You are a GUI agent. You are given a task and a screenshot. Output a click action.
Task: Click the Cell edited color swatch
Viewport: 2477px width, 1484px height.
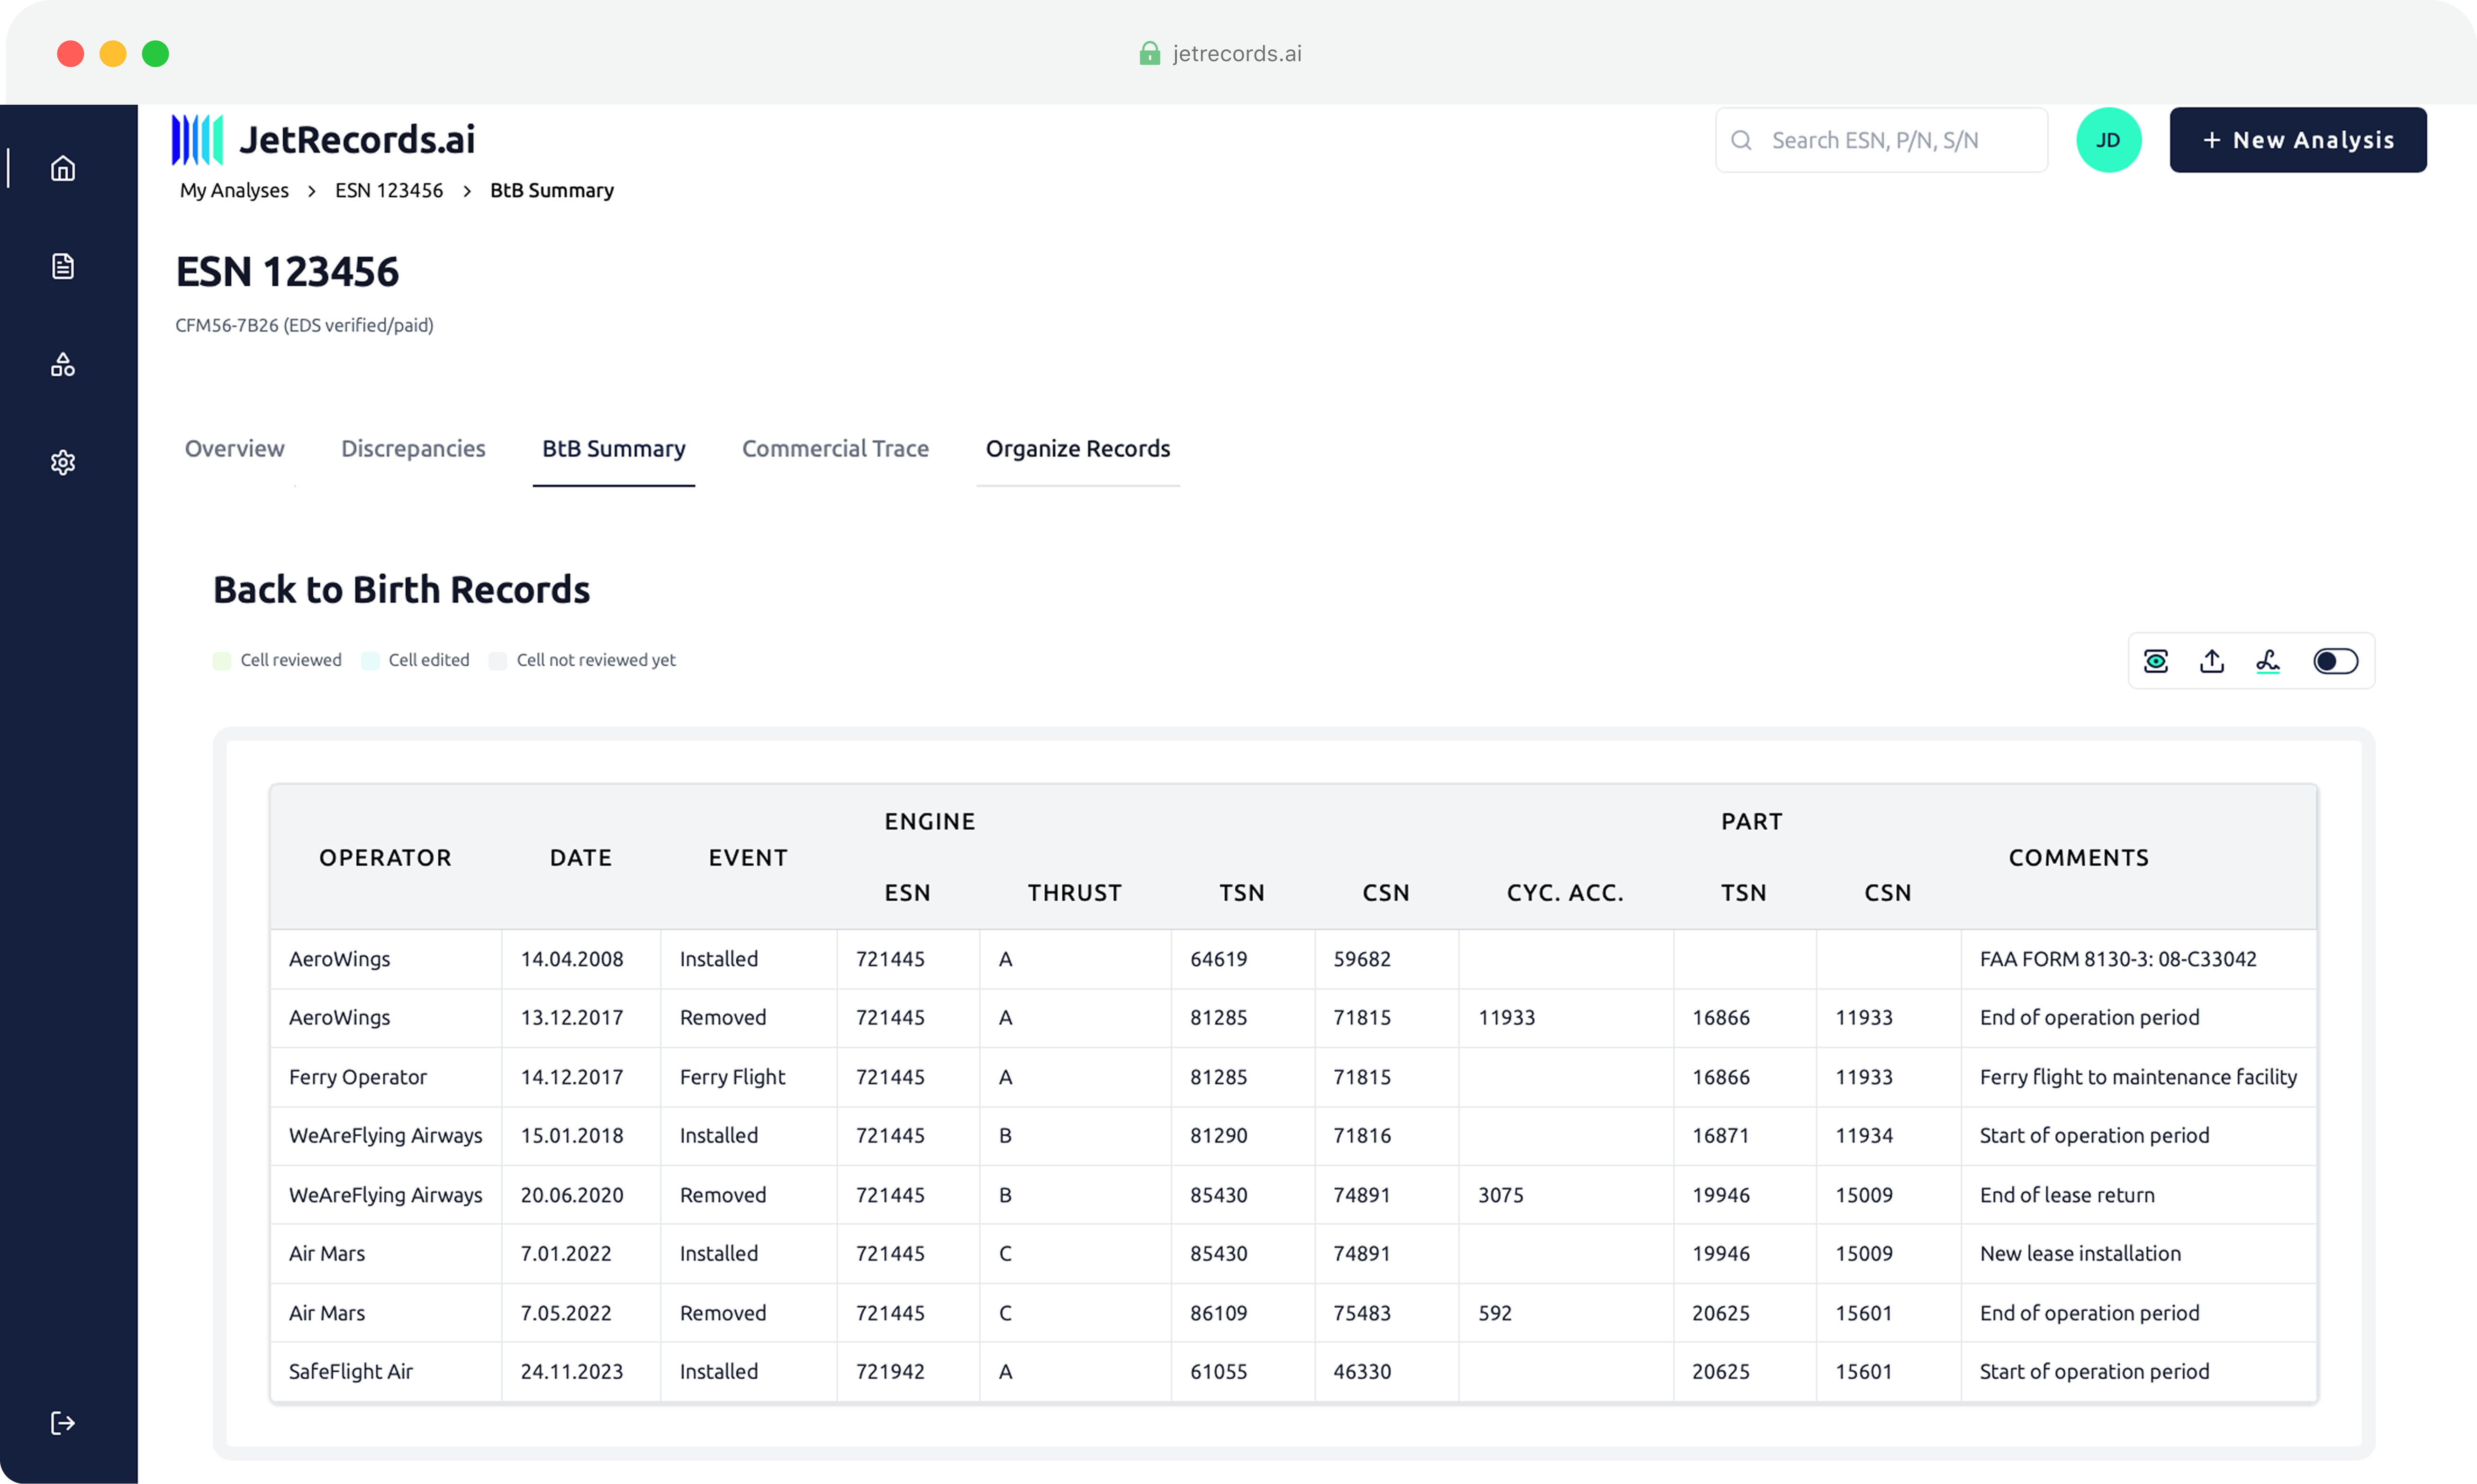(x=370, y=660)
